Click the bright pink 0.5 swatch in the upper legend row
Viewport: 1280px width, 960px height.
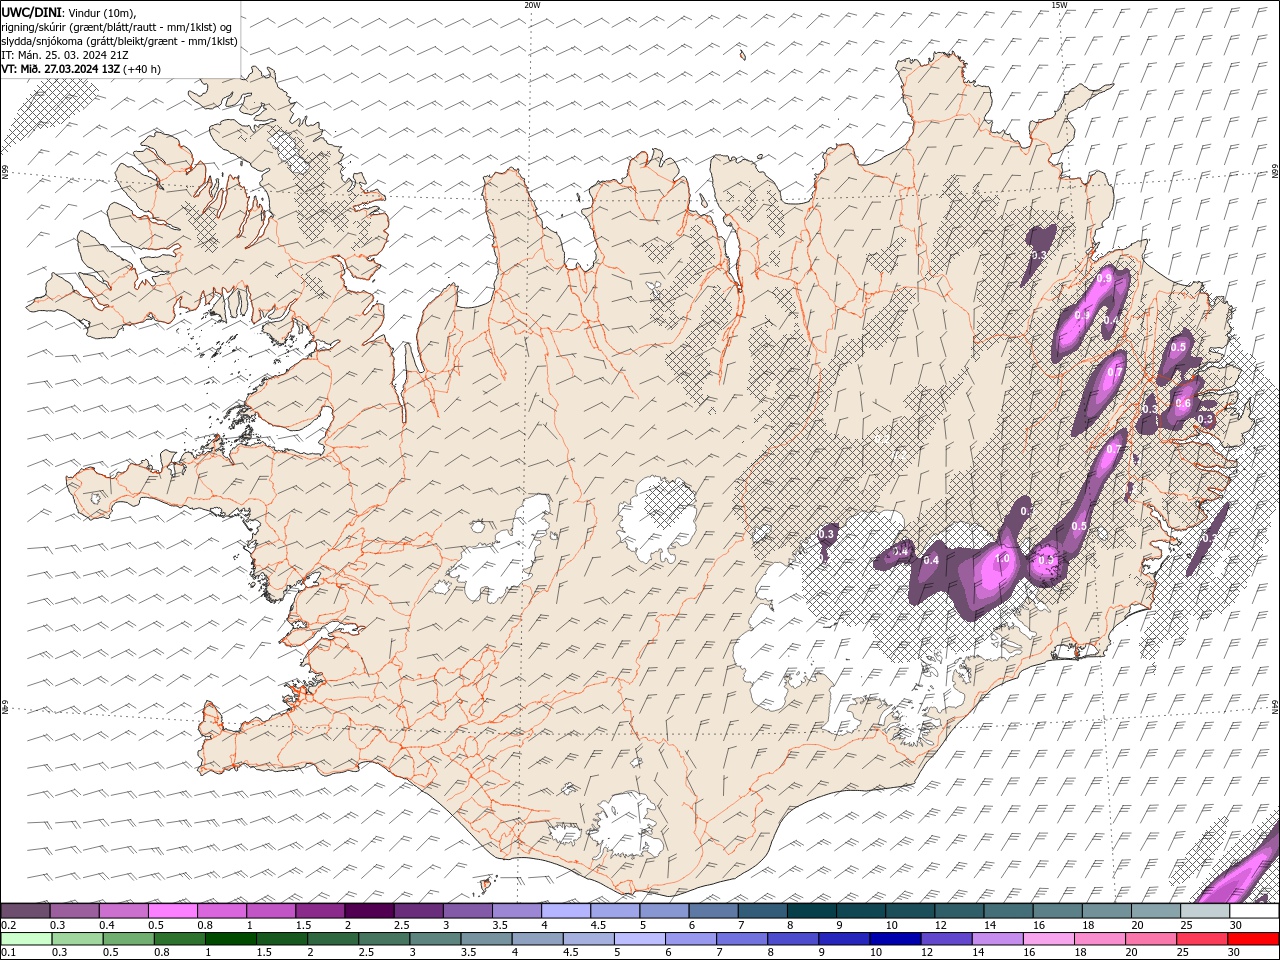click(172, 911)
